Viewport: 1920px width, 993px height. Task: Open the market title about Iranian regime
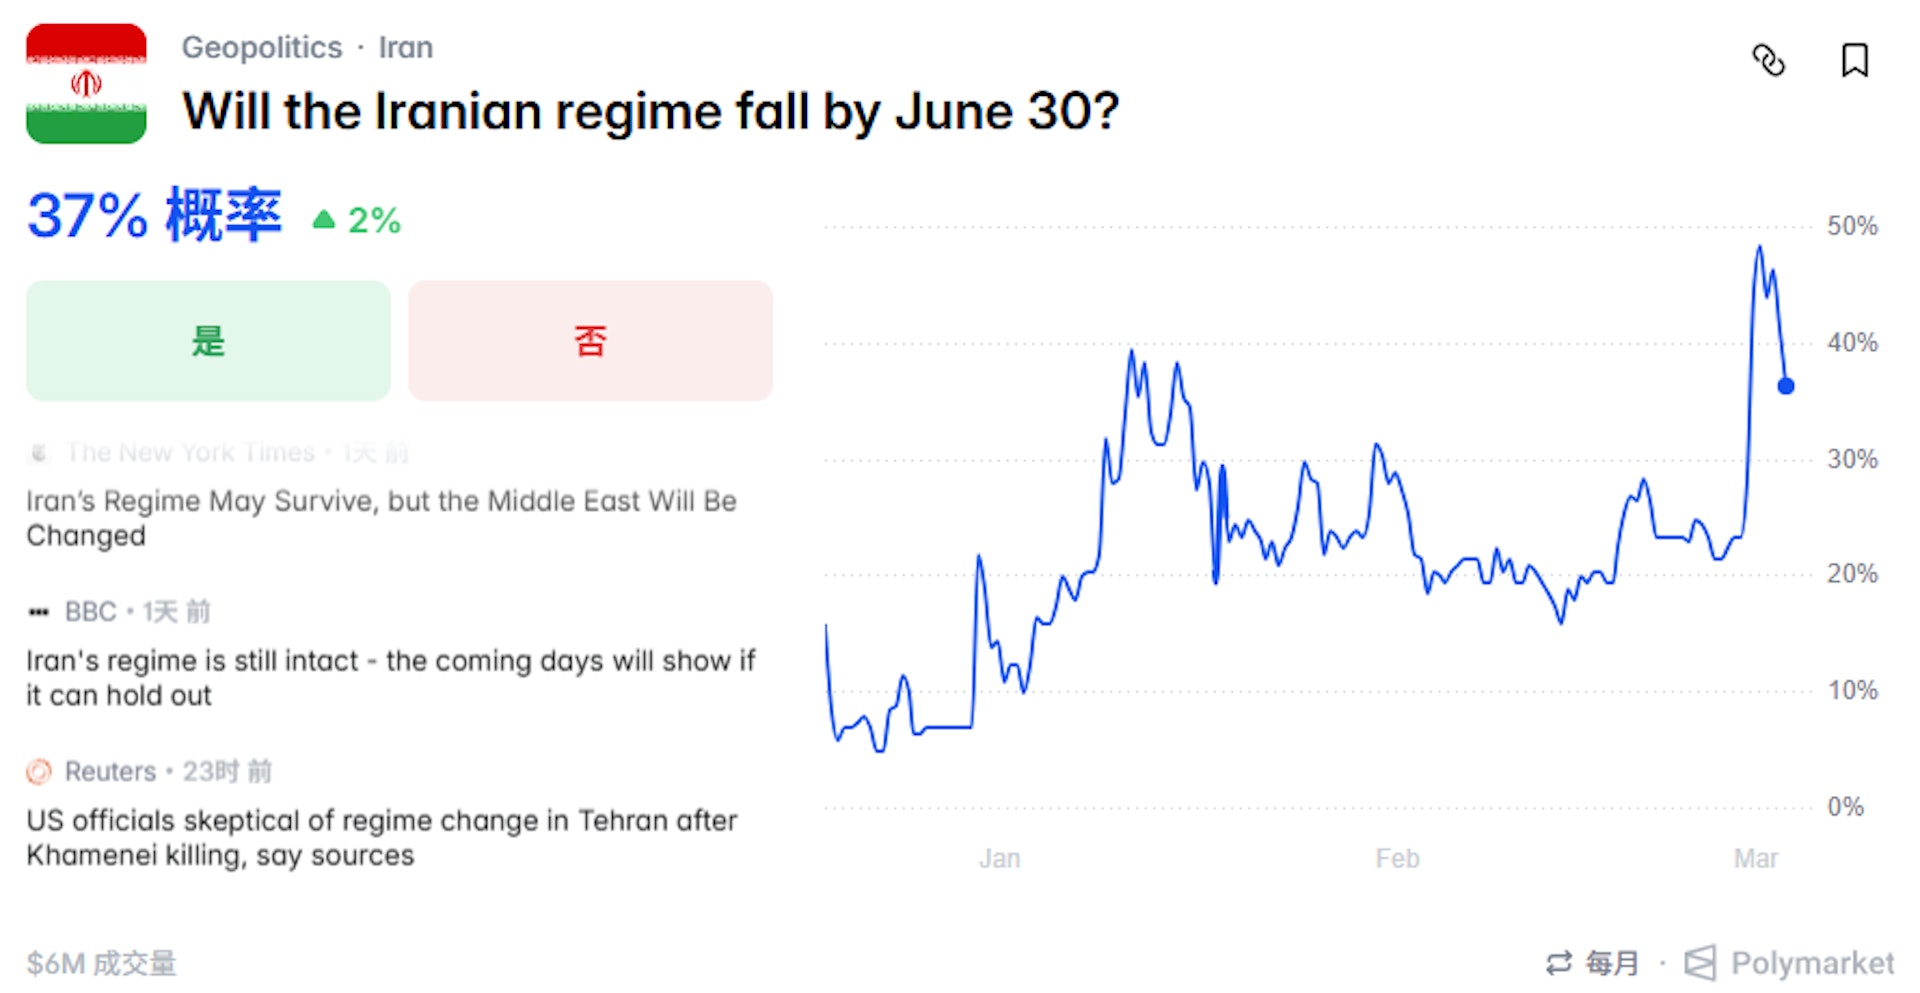coord(650,111)
